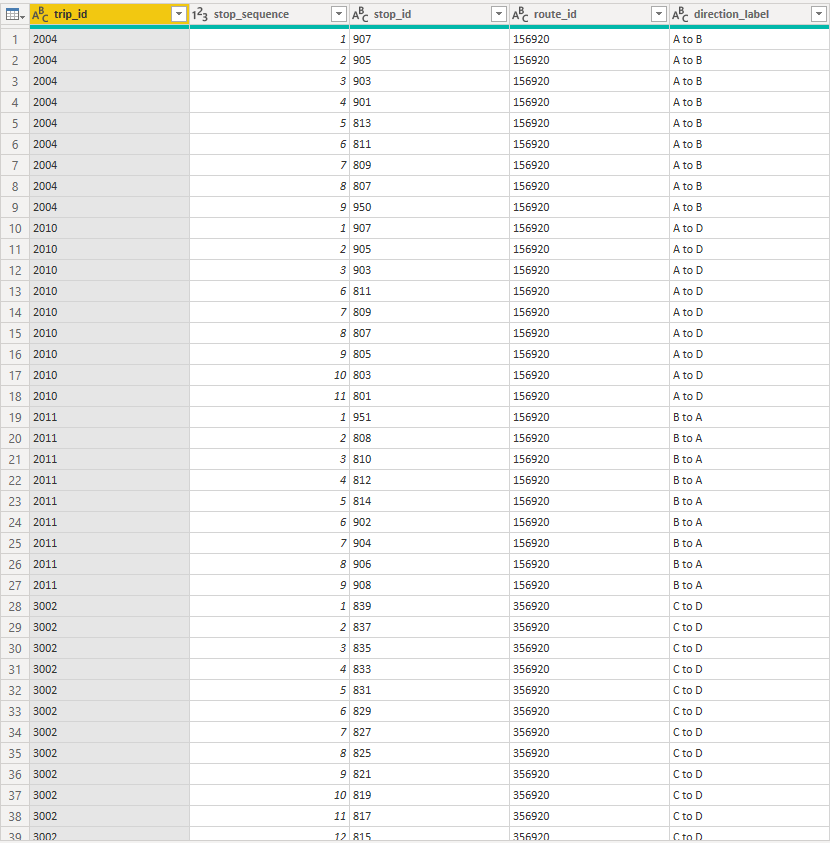Open the trip_id filter dropdown
Viewport: 830px width, 843px height.
pyautogui.click(x=178, y=15)
